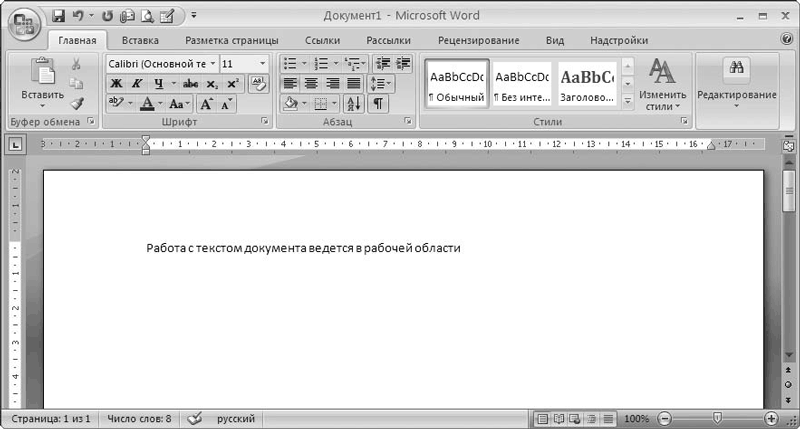
Task: Toggle italic formatting (К)
Action: [135, 84]
